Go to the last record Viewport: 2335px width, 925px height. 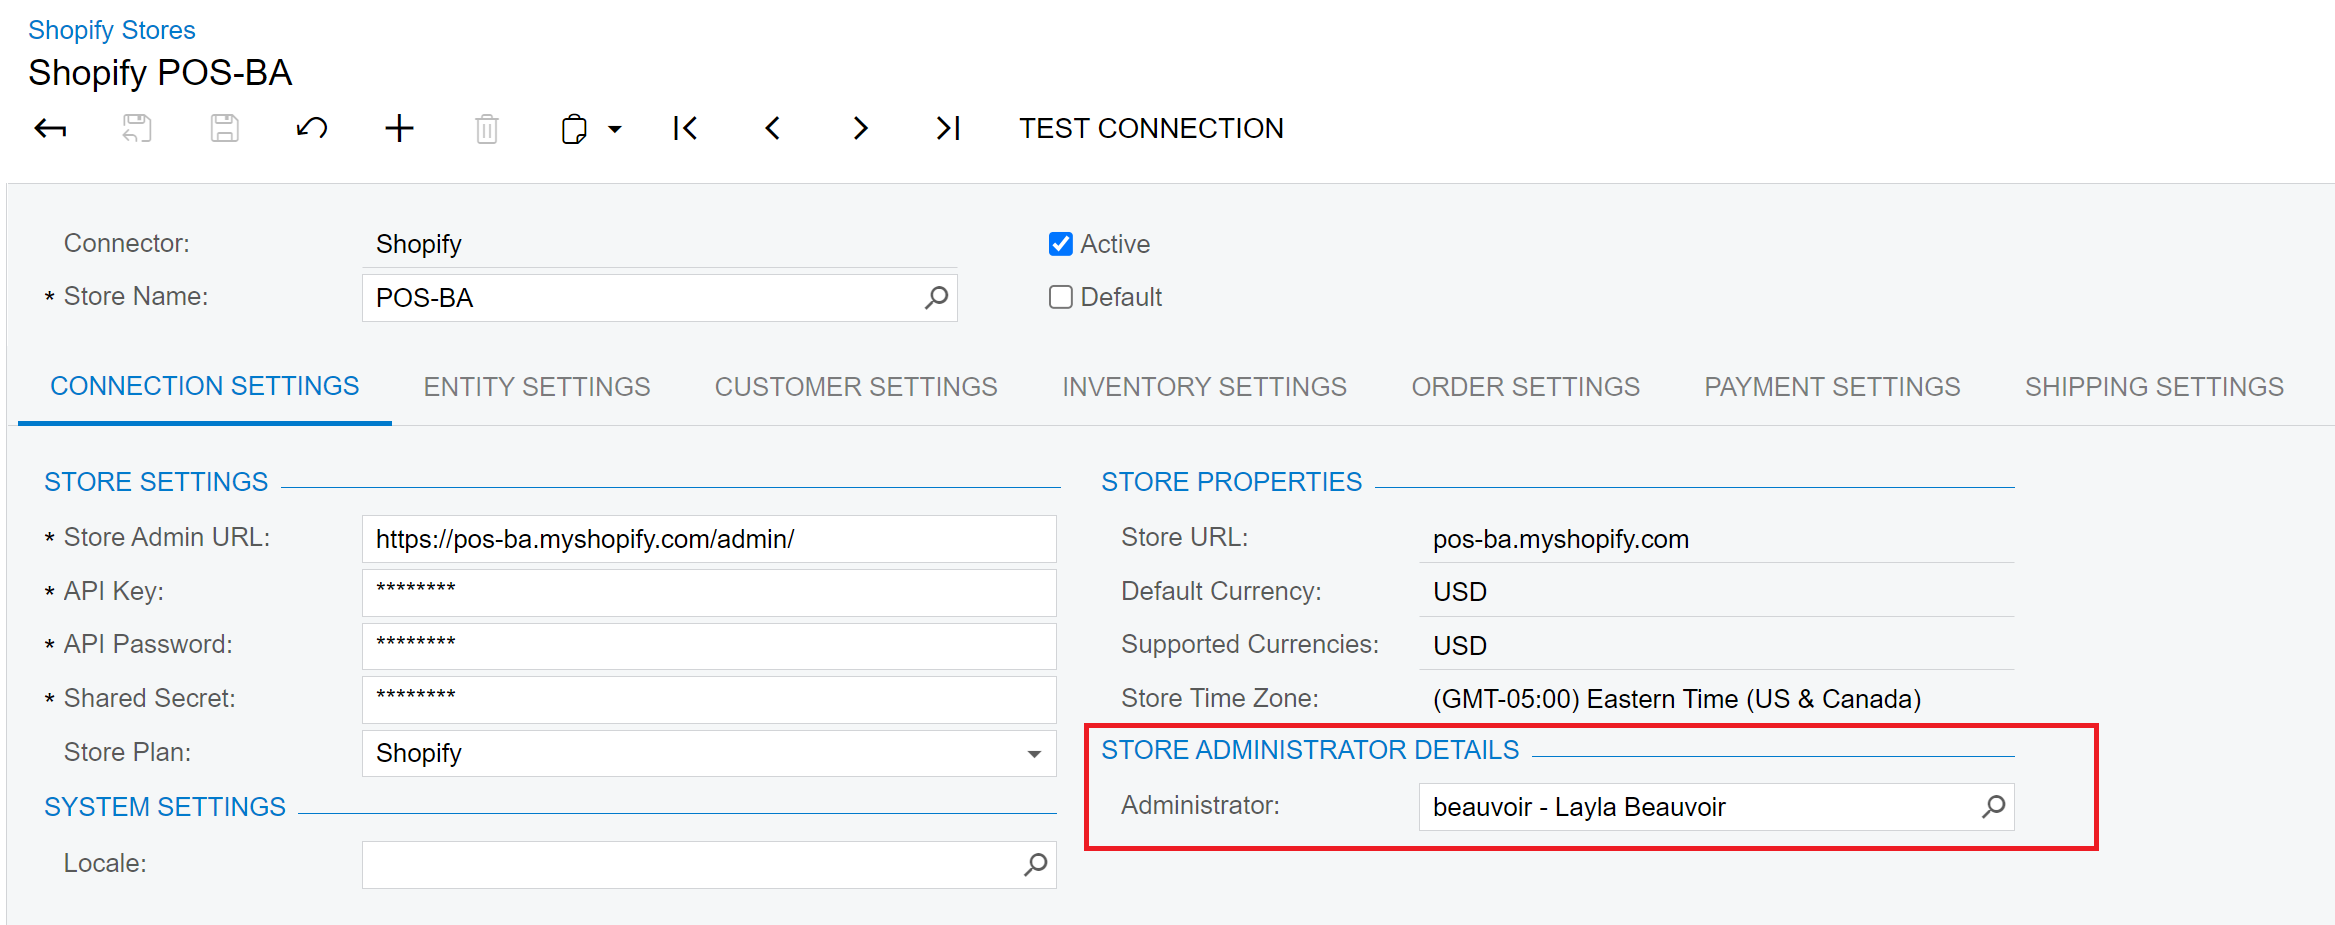pyautogui.click(x=948, y=128)
